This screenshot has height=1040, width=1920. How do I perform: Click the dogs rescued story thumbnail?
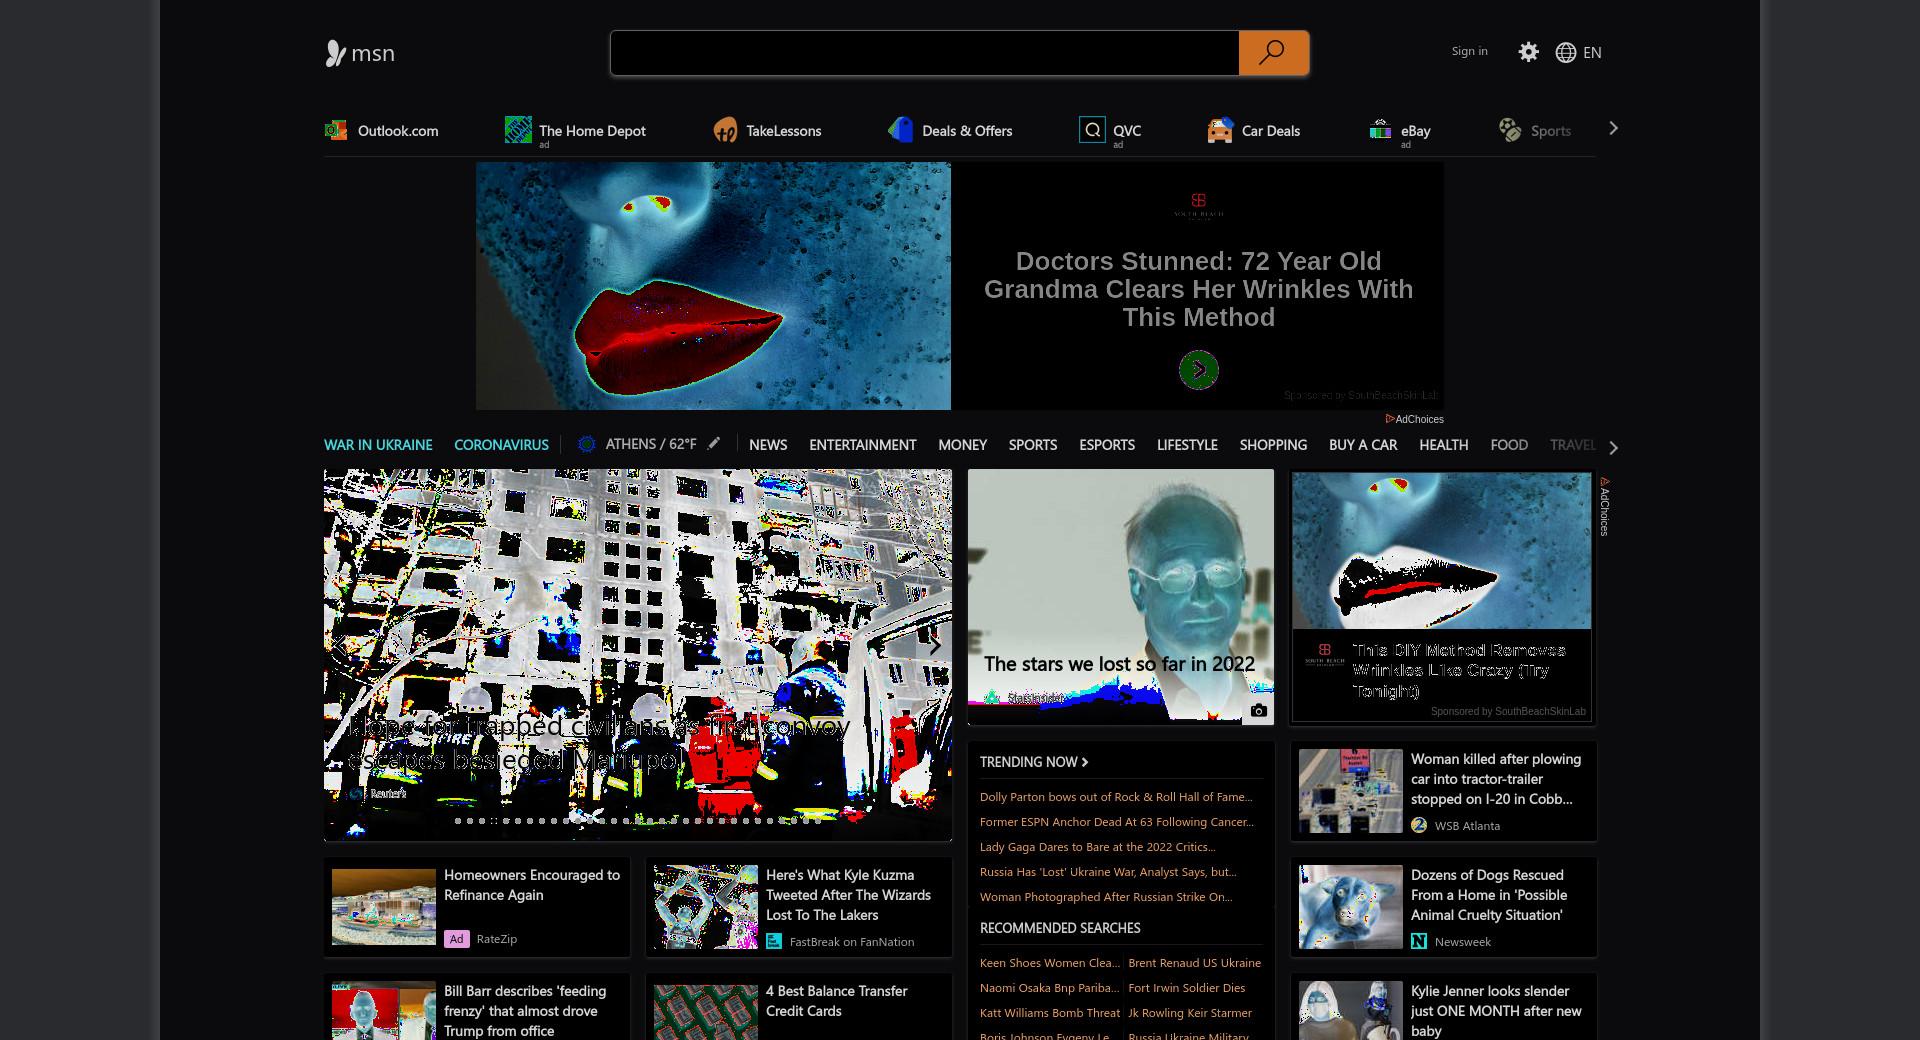tap(1351, 907)
